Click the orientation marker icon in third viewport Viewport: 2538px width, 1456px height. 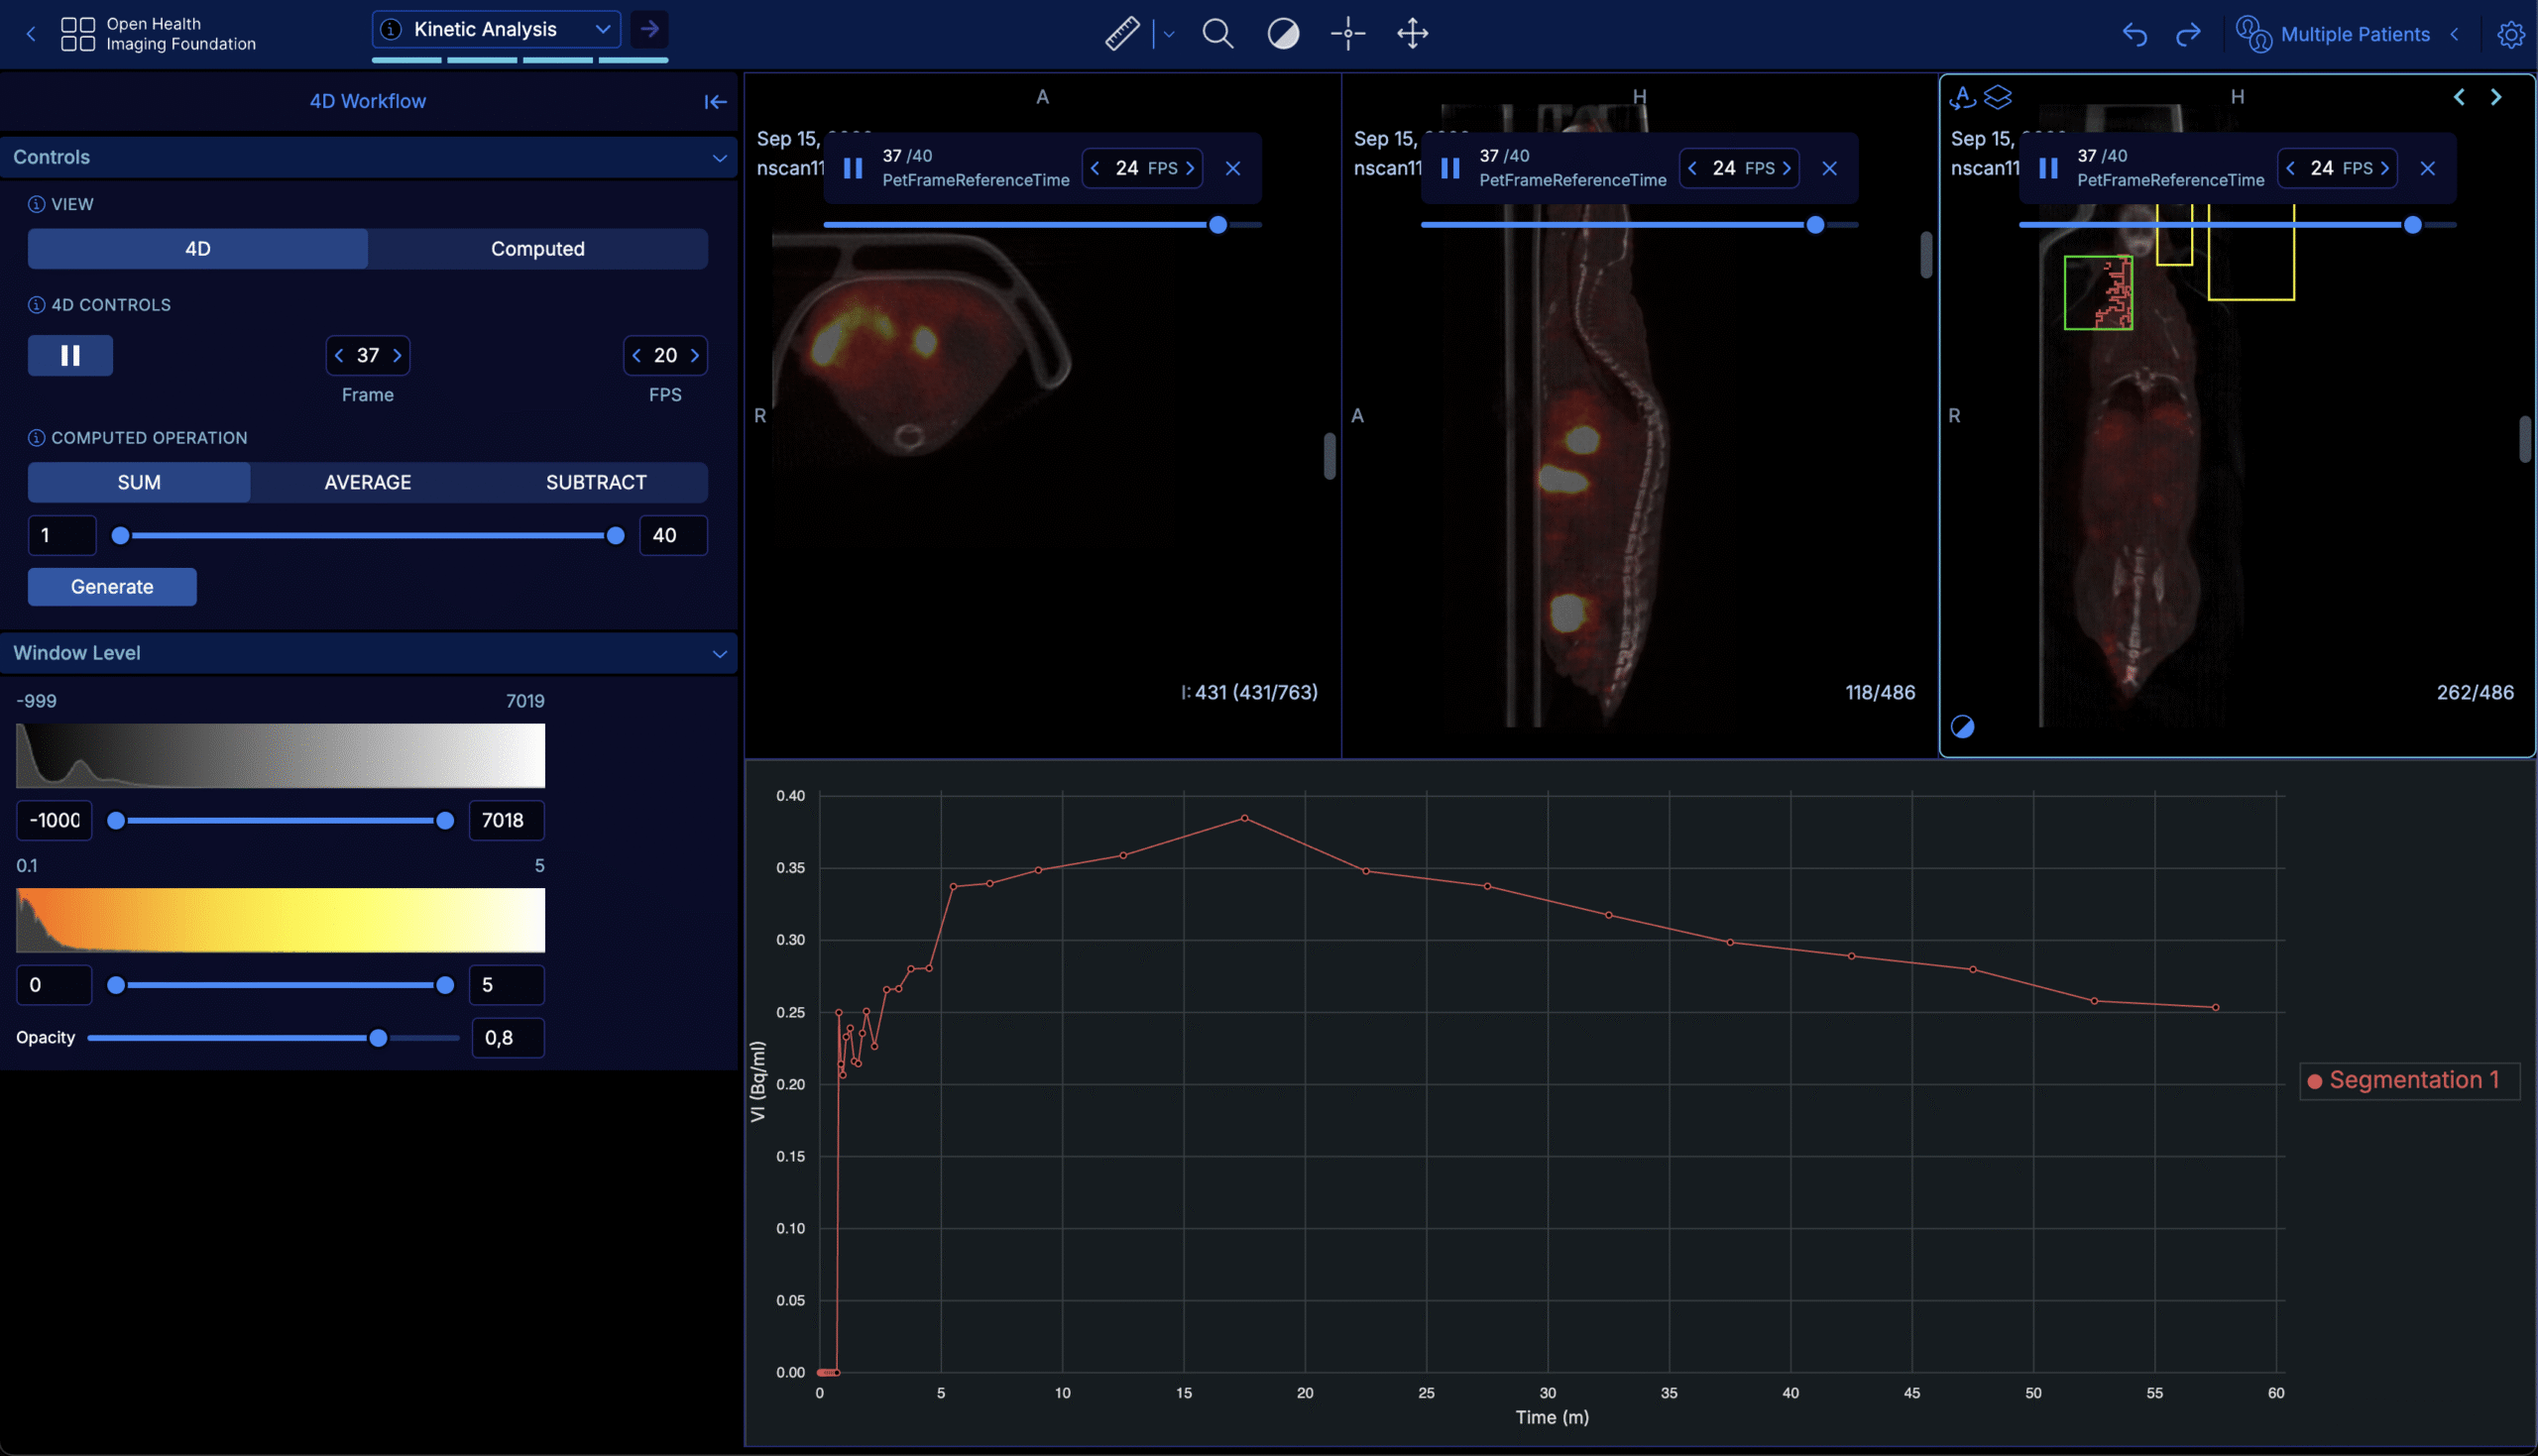tap(1963, 97)
